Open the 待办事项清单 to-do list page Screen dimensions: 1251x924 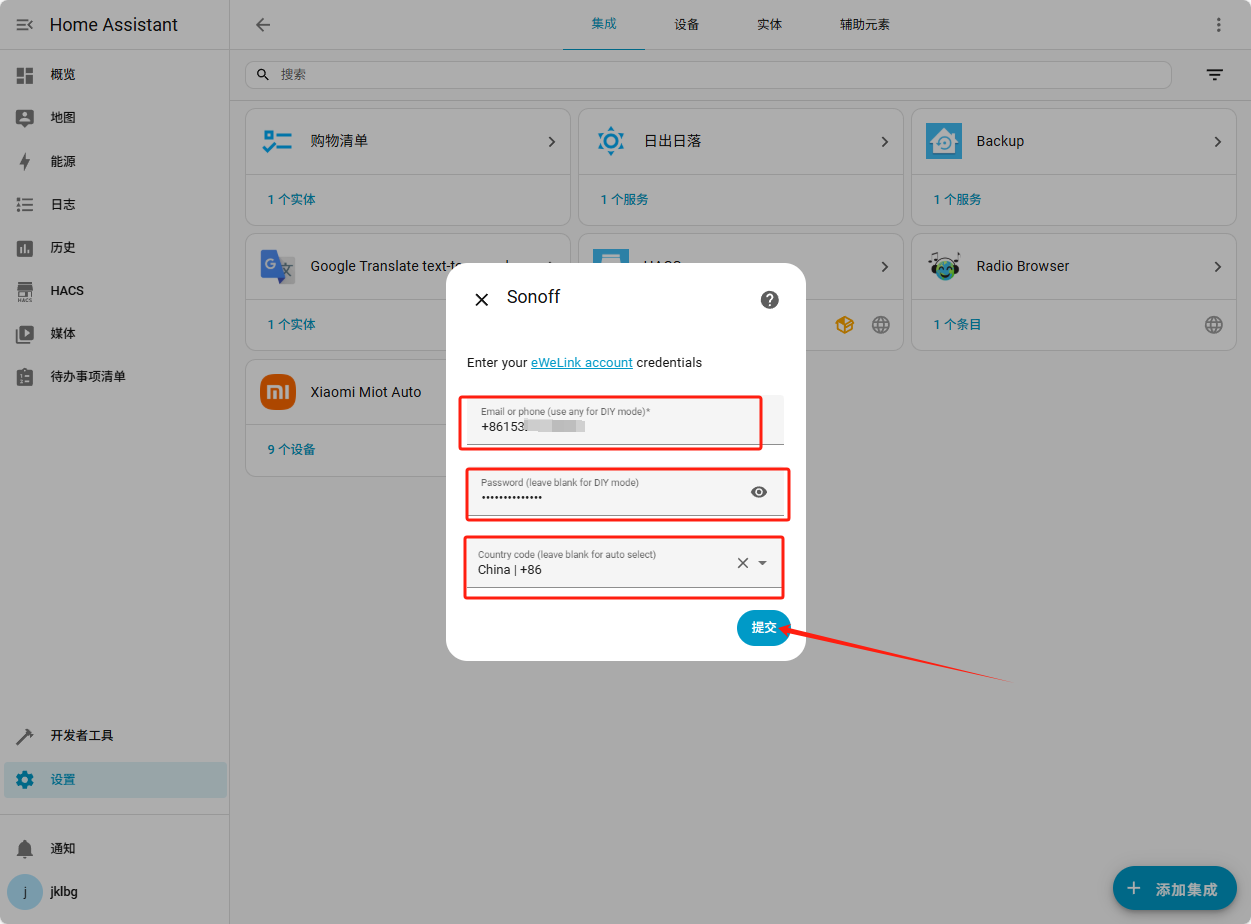pos(115,376)
